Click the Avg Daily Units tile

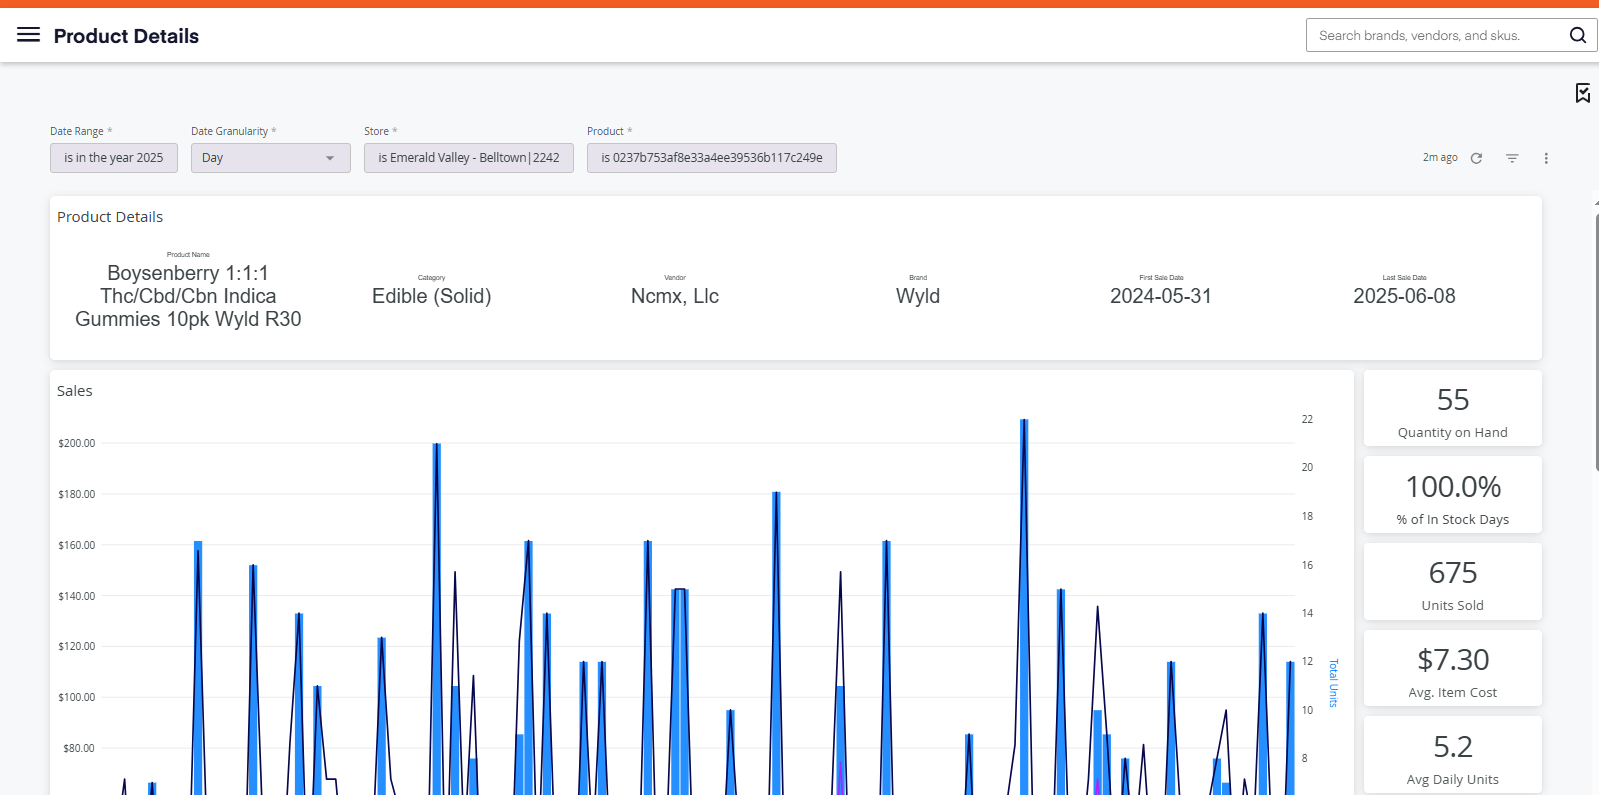coord(1453,755)
